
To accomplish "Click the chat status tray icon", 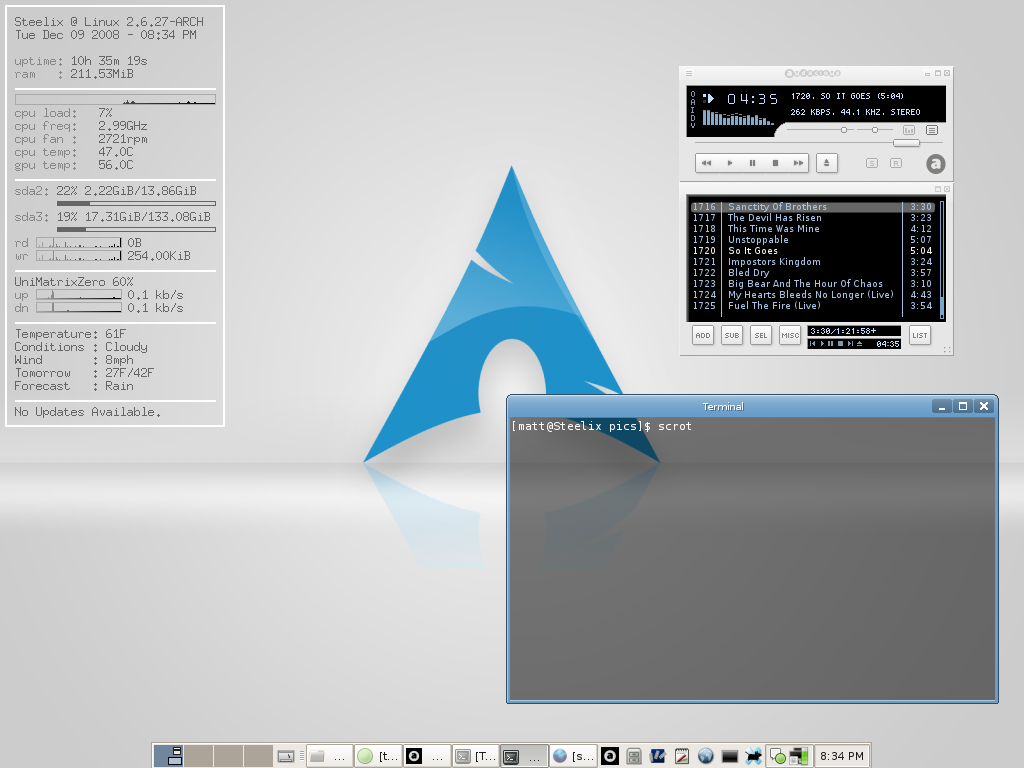I will 777,756.
